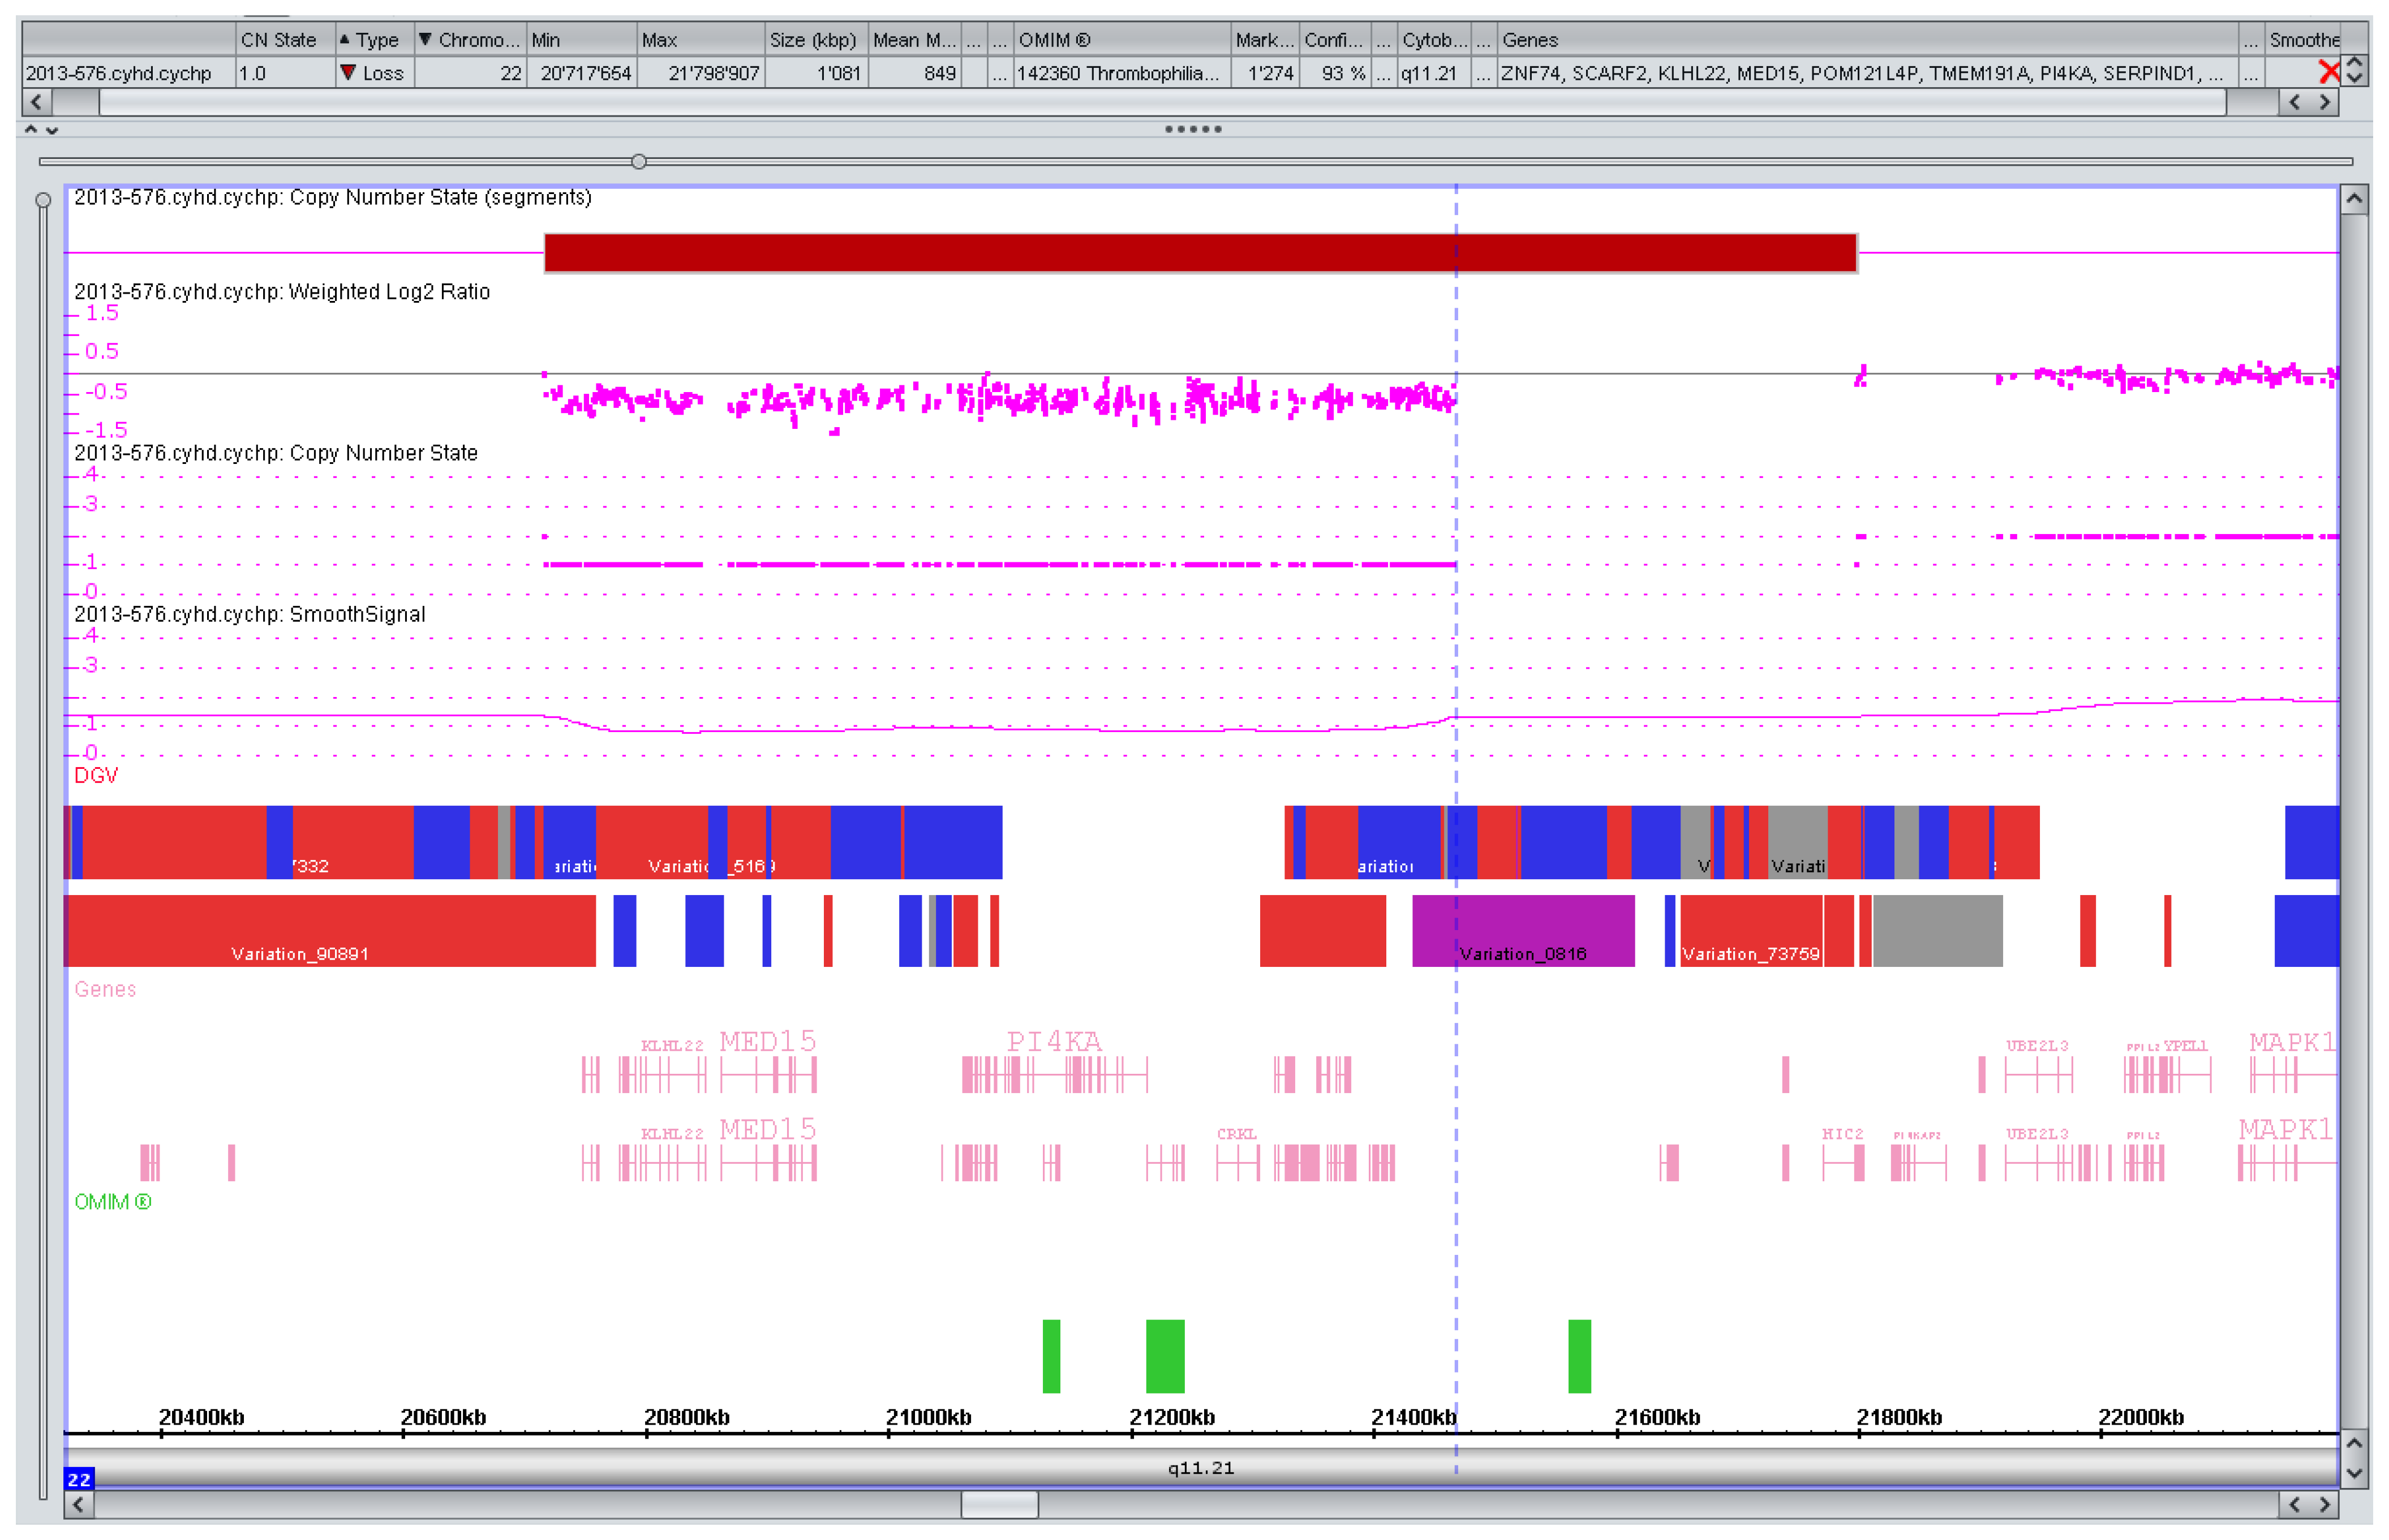Click the red Loss triangle icon
This screenshot has height=1540, width=2389.
click(x=347, y=72)
